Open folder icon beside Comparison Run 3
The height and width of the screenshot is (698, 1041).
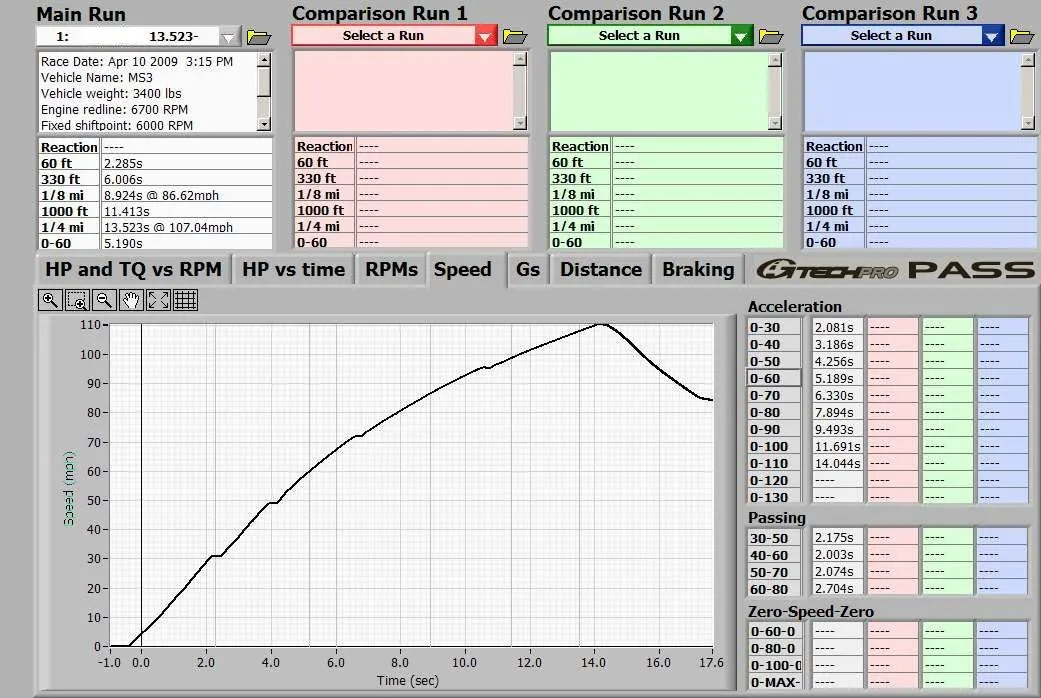tap(1022, 37)
